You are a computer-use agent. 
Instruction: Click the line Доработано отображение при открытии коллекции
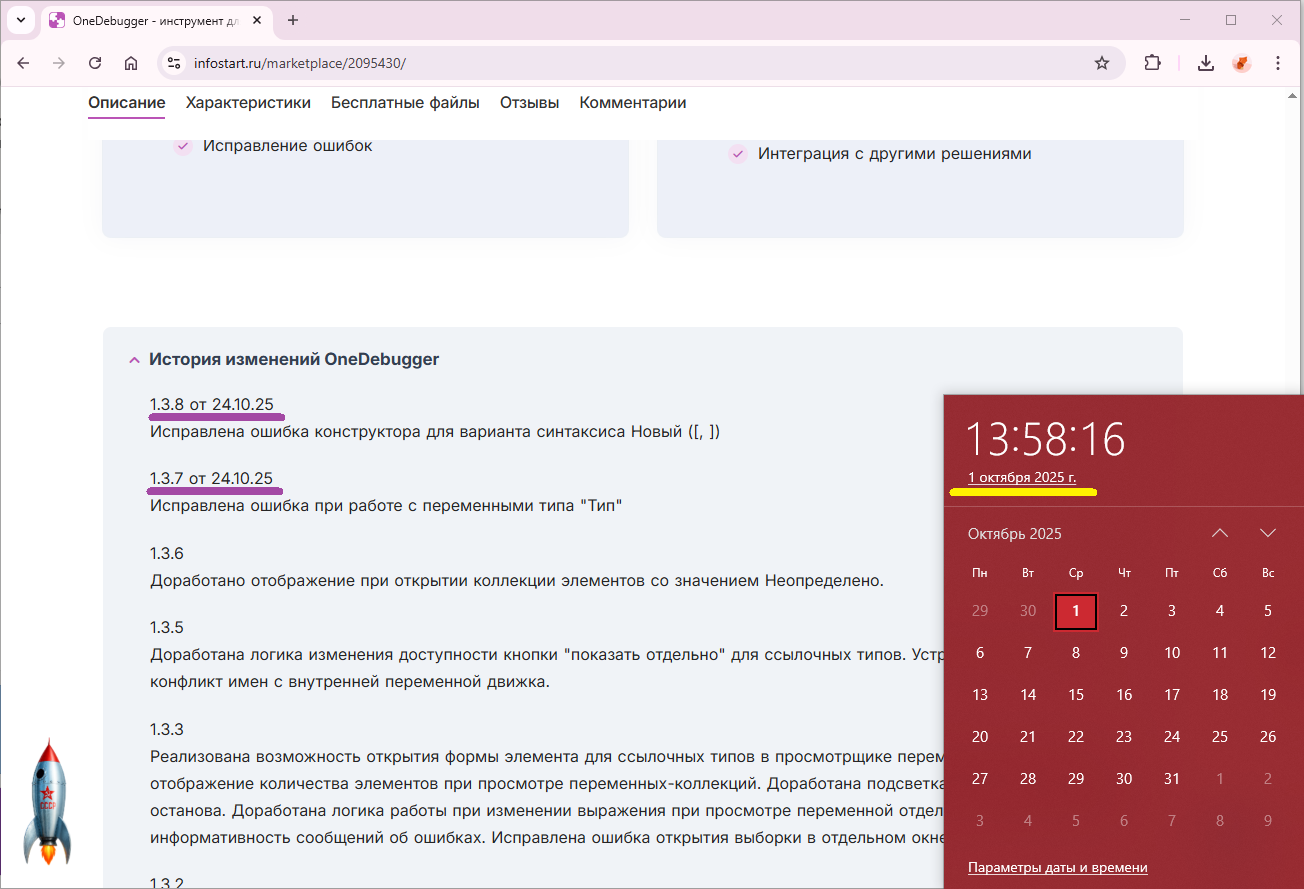click(517, 580)
